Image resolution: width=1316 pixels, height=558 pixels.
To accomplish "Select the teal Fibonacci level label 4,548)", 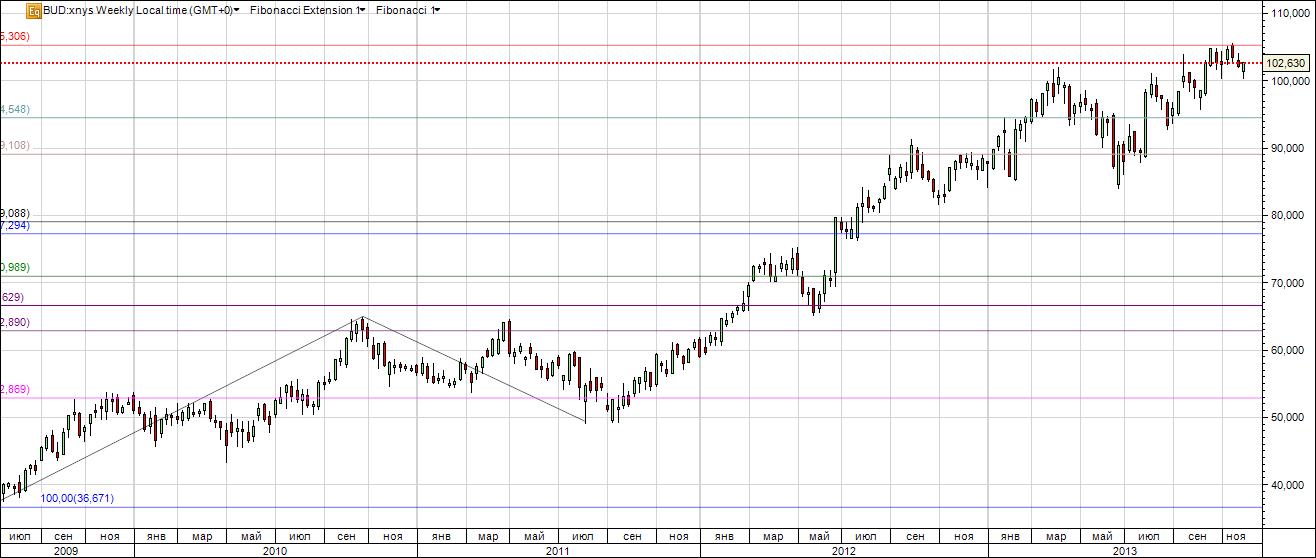I will tap(15, 109).
